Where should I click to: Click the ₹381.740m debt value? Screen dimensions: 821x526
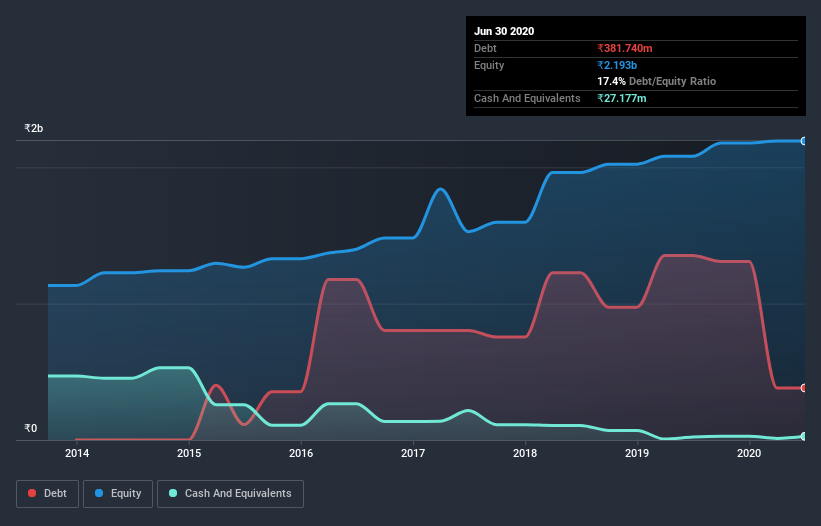[x=625, y=48]
